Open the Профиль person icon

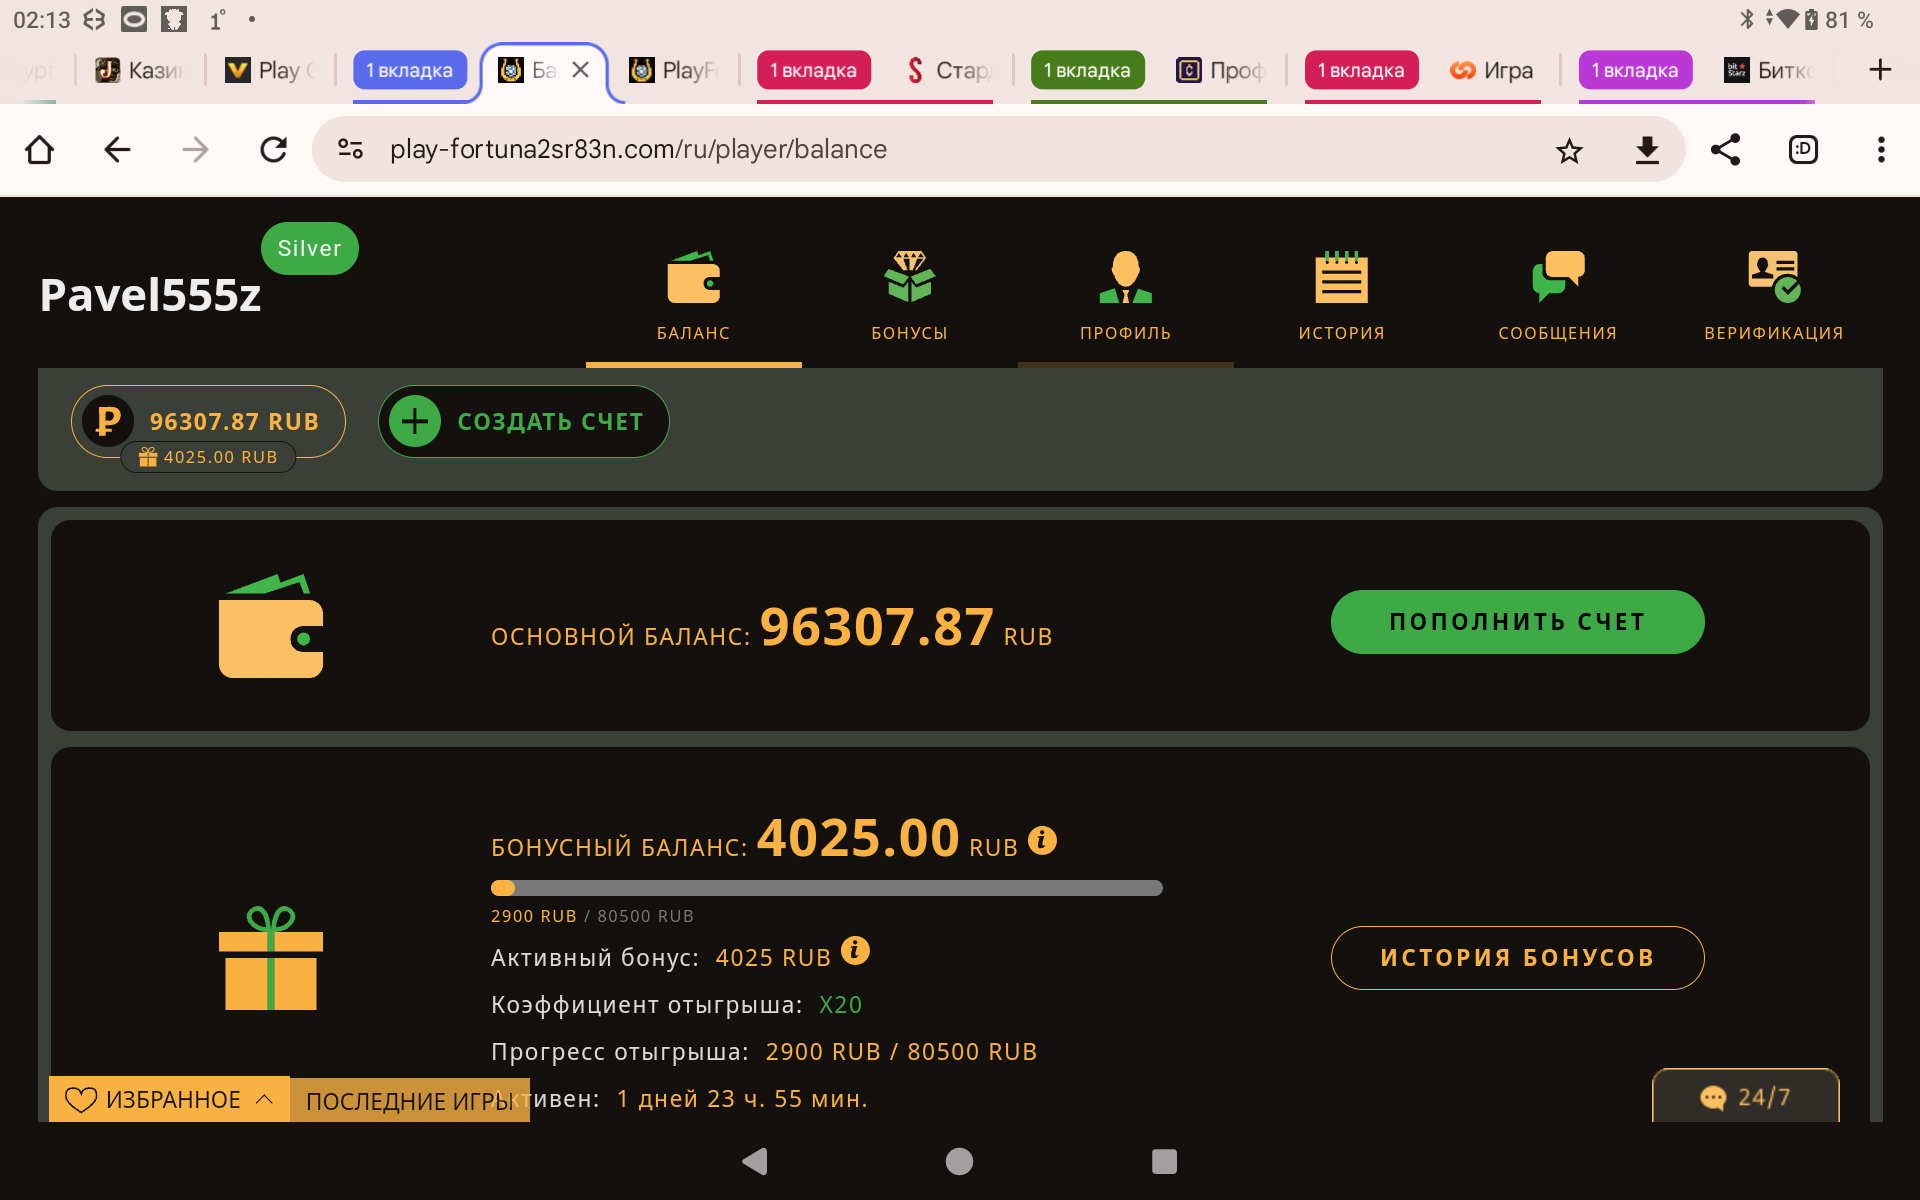pyautogui.click(x=1125, y=277)
